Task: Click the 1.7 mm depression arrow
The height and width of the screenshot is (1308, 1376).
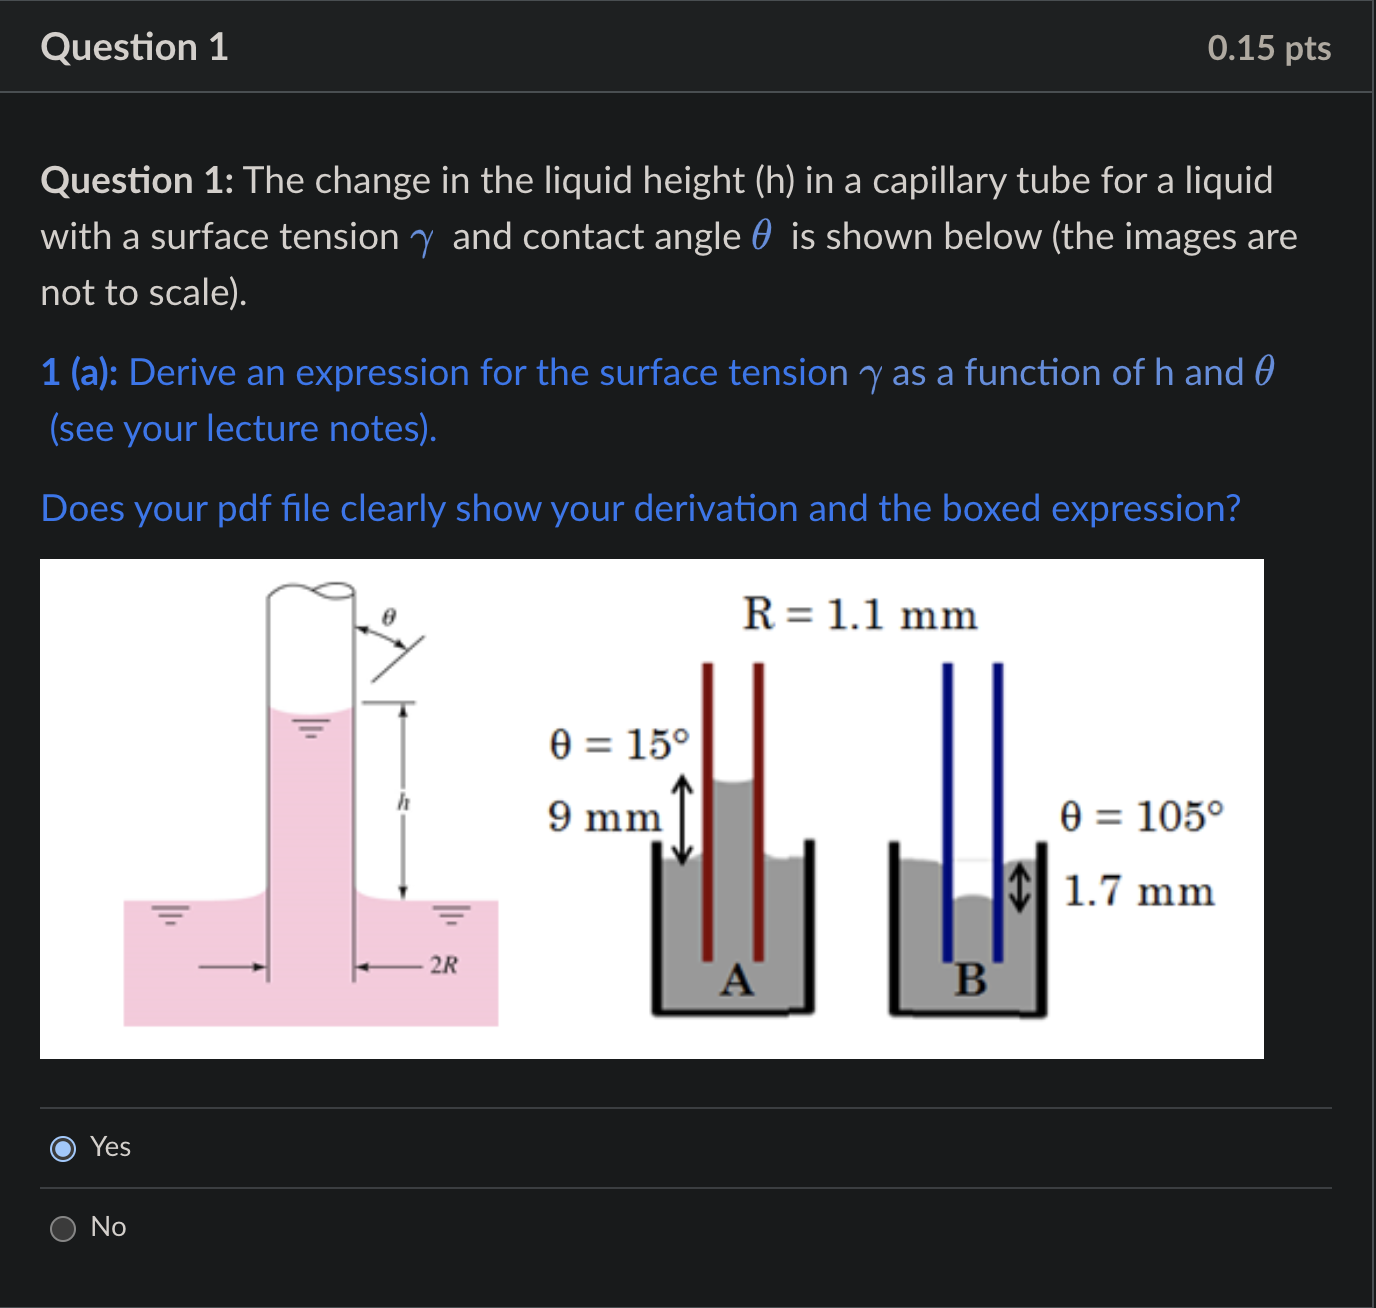Action: (1019, 888)
